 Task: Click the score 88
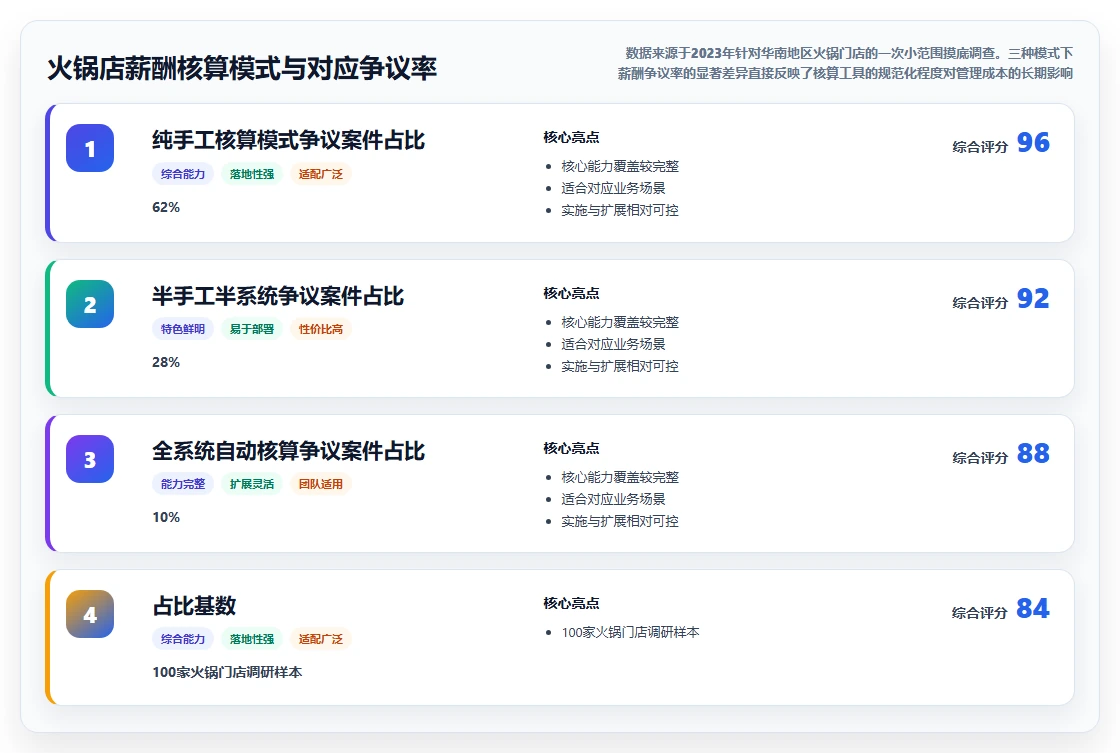pyautogui.click(x=1033, y=453)
